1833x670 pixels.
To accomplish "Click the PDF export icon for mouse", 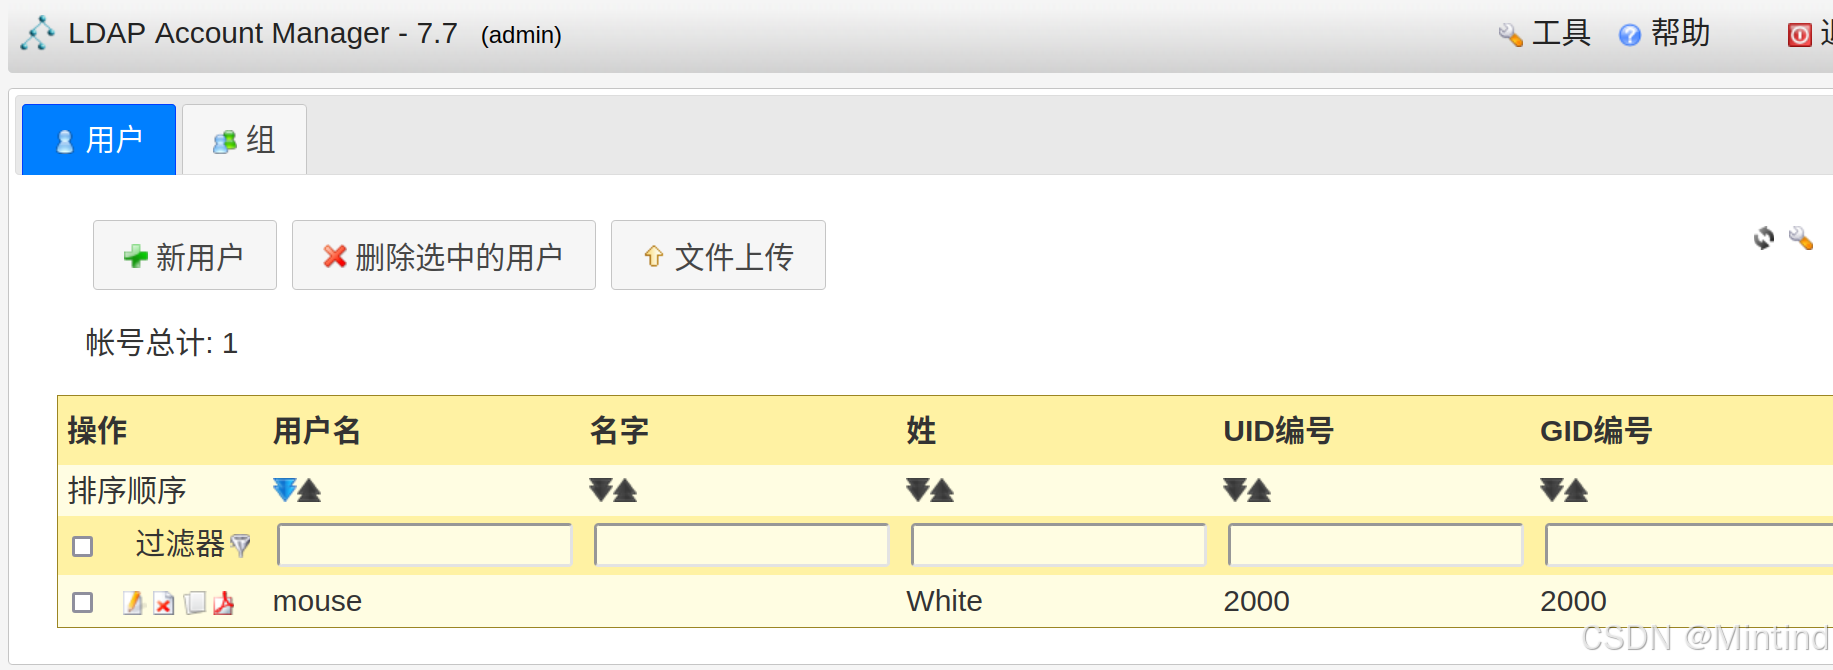I will pyautogui.click(x=224, y=603).
